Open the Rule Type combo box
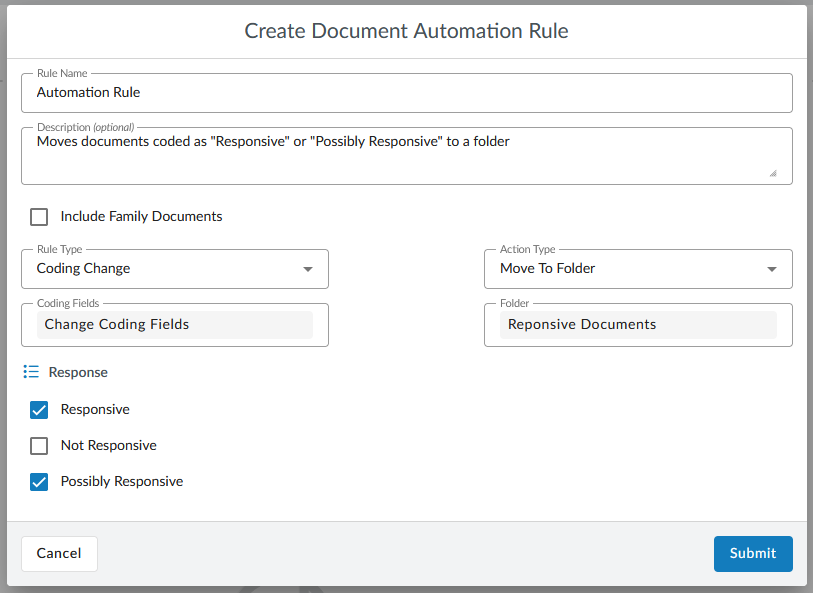Screen dimensions: 813x593 pos(175,269)
